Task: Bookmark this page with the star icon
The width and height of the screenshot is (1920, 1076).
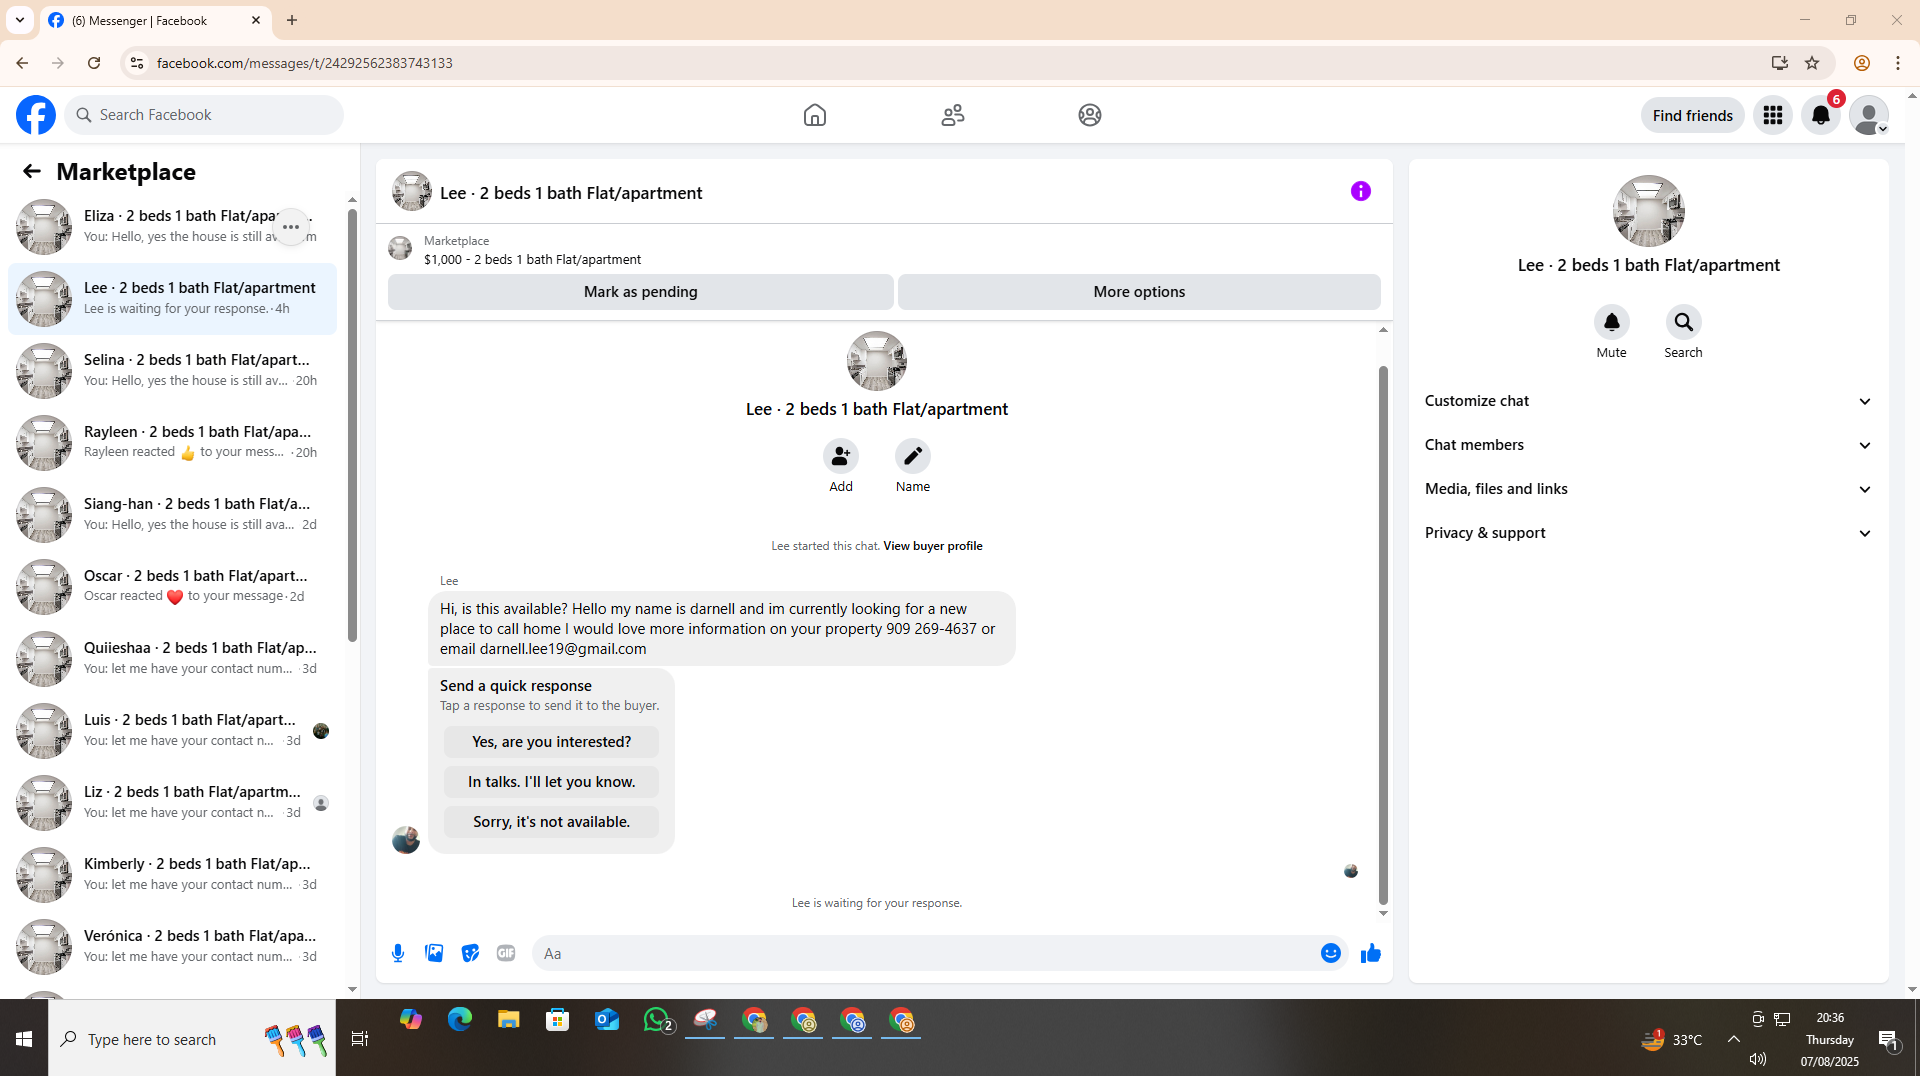Action: pos(1812,63)
